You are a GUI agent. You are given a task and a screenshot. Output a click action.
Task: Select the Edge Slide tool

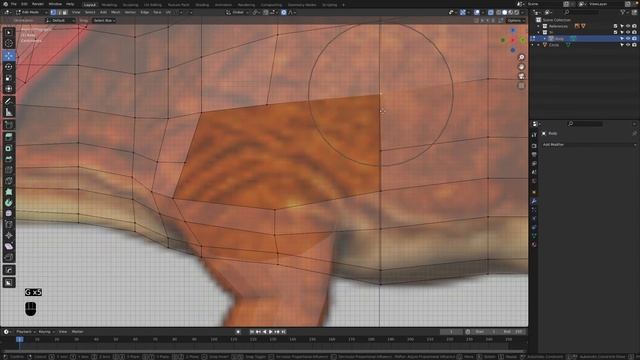[x=9, y=224]
